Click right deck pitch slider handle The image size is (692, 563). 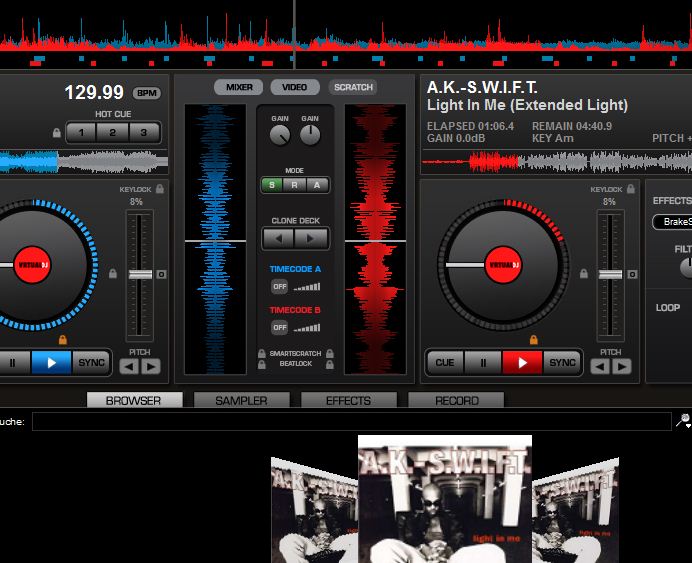611,274
